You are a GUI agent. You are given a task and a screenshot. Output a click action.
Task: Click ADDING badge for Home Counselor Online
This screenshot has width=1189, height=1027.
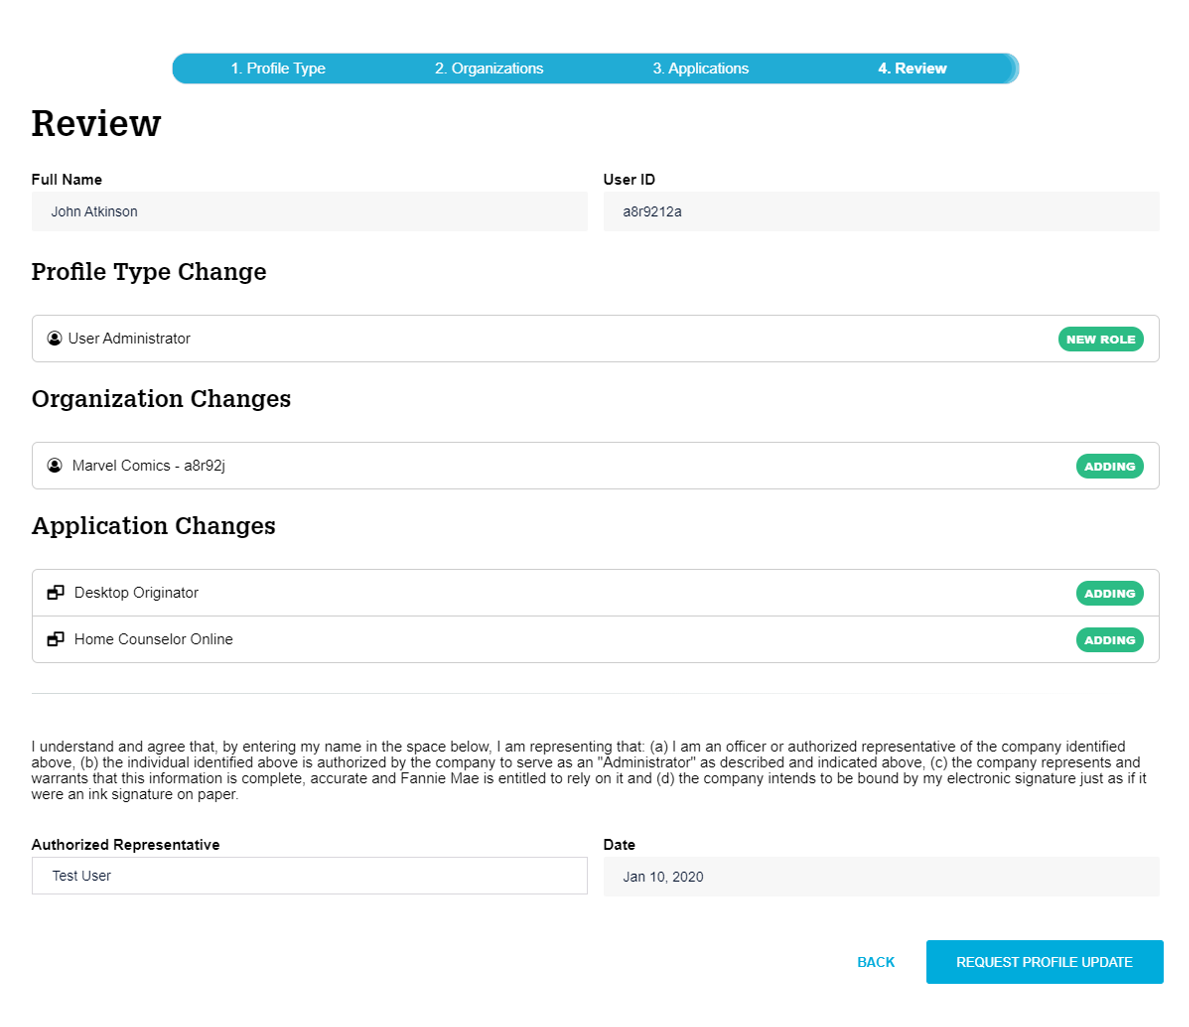(x=1109, y=640)
